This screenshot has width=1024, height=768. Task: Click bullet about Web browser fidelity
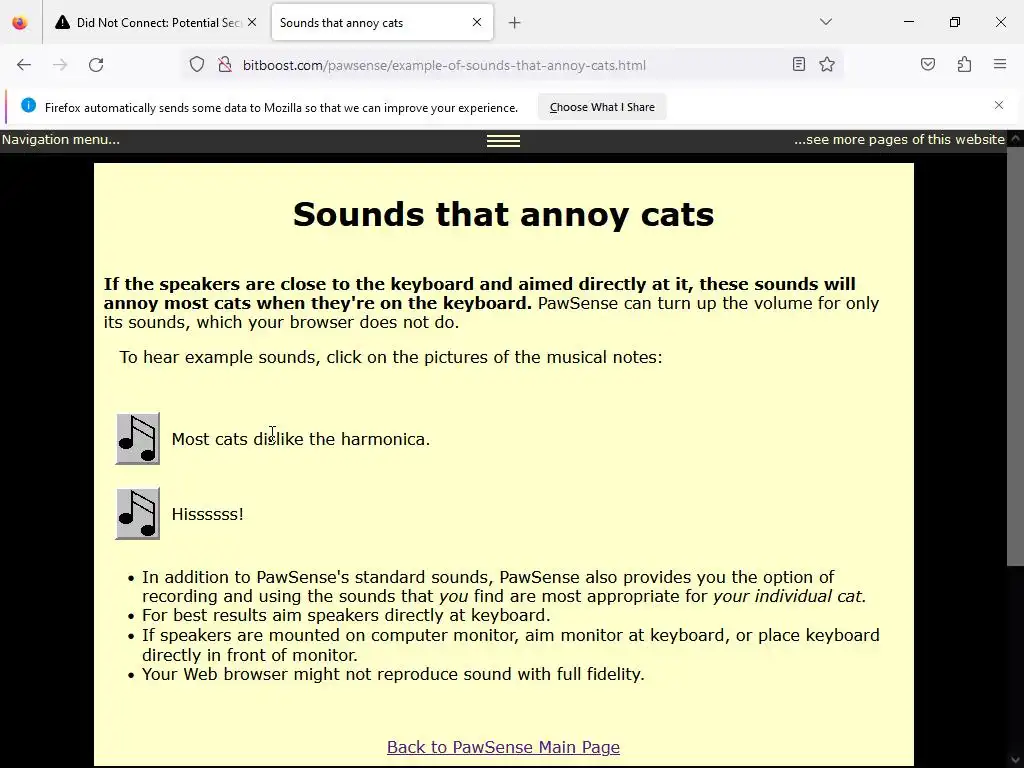(x=393, y=674)
